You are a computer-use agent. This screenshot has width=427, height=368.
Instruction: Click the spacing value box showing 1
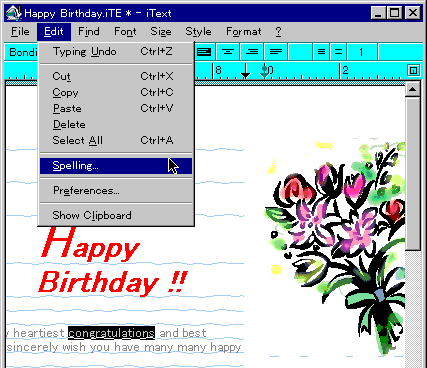(x=362, y=52)
